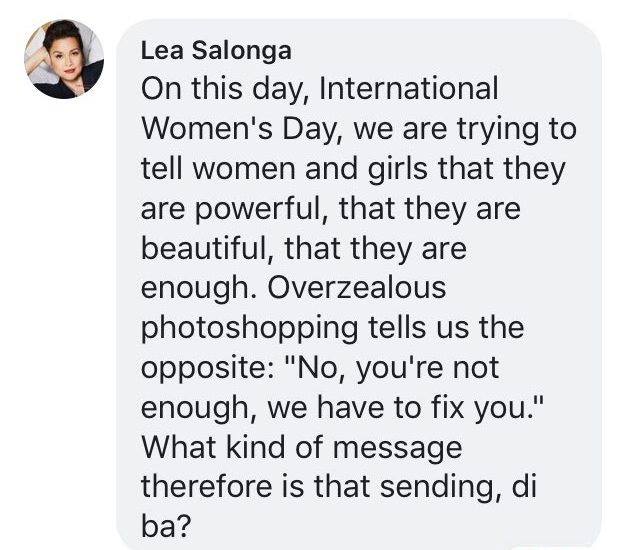Open Lea Salonga's profile name link

[216, 51]
